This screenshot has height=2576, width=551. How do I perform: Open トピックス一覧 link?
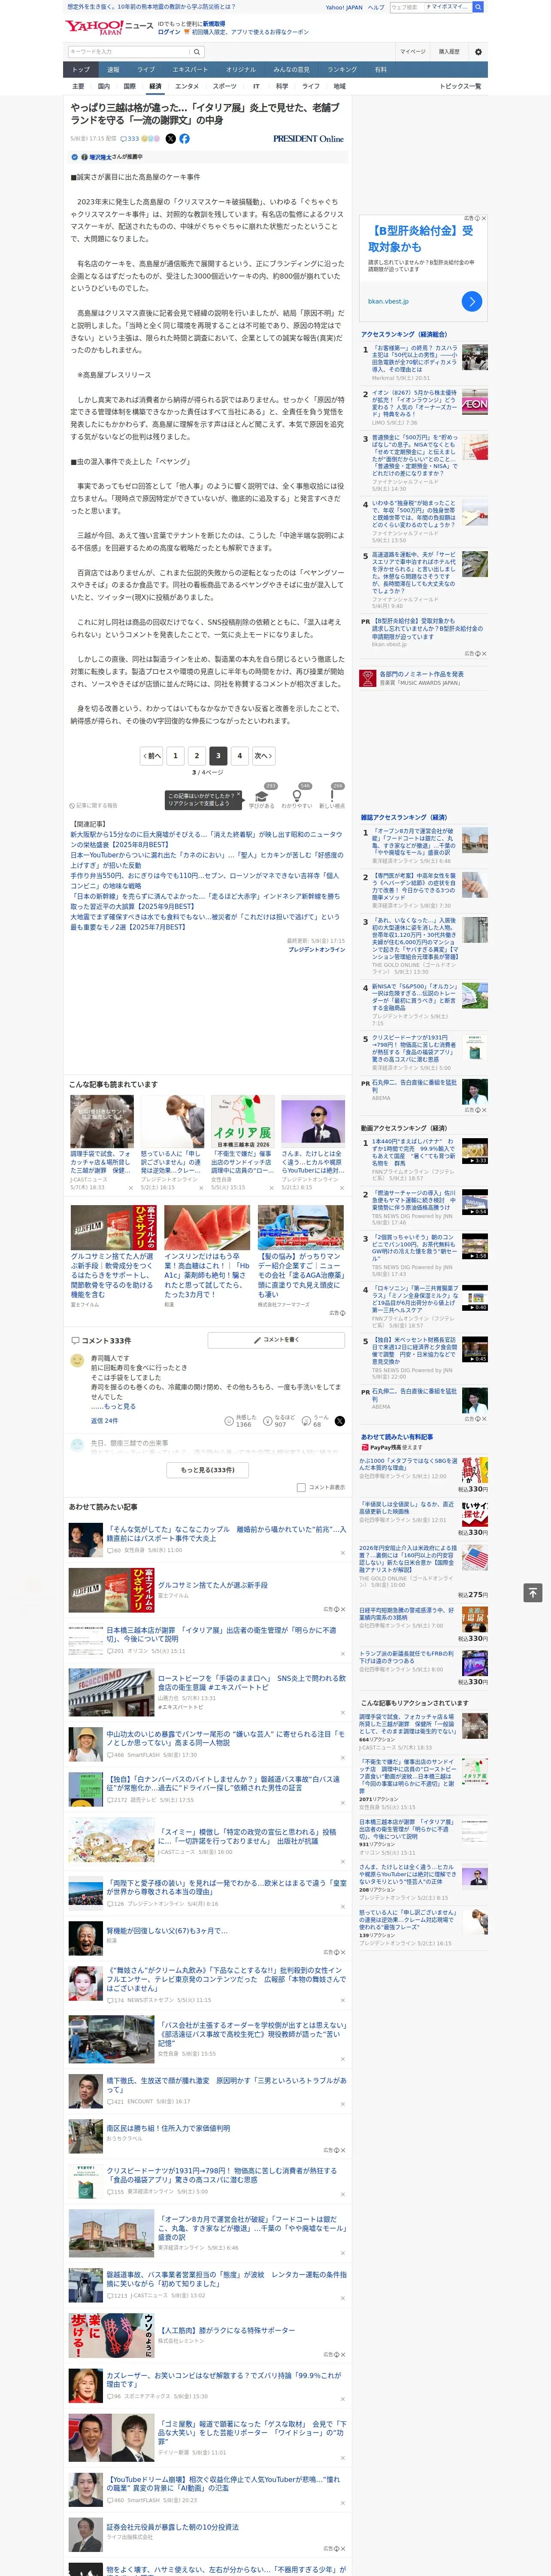point(460,86)
